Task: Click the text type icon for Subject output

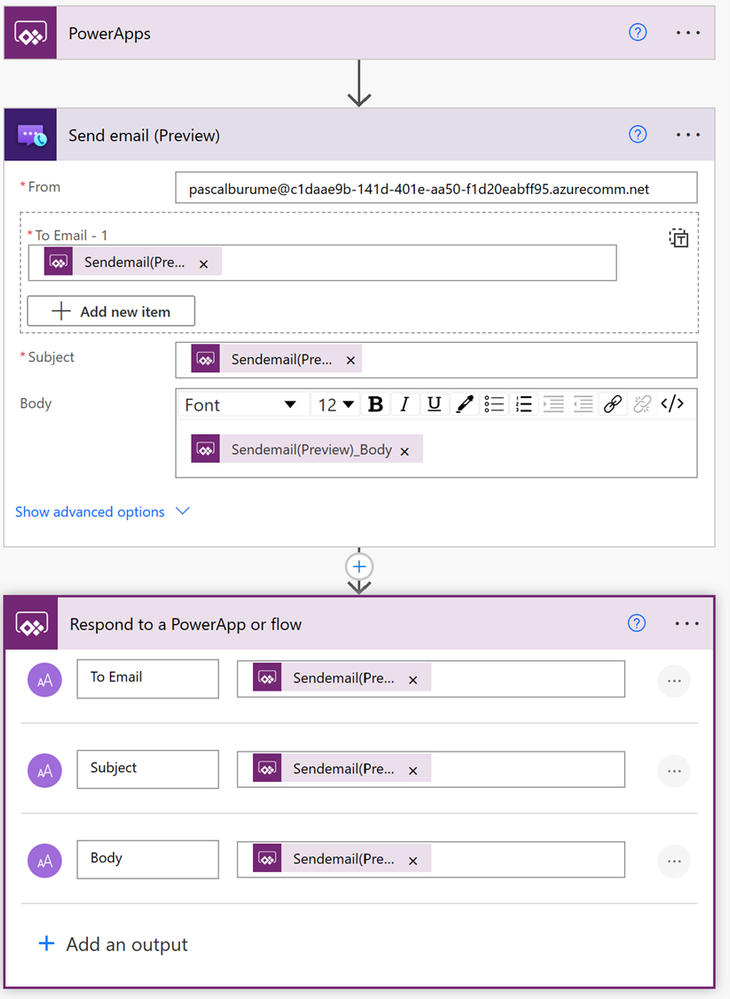Action: point(45,770)
